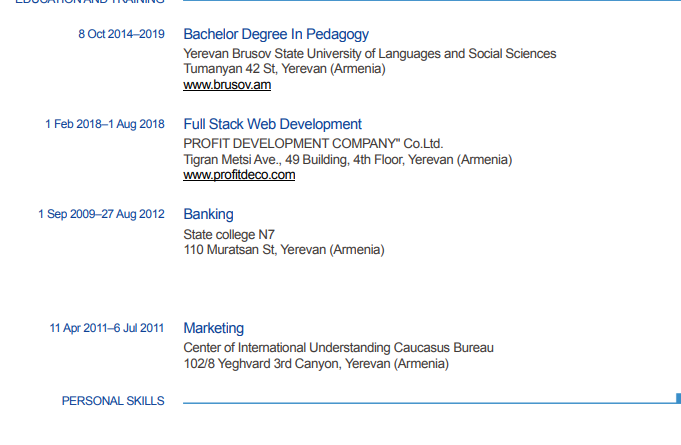Click the Center of International Understanding line
Viewport: 681px width, 445px height.
coord(338,348)
